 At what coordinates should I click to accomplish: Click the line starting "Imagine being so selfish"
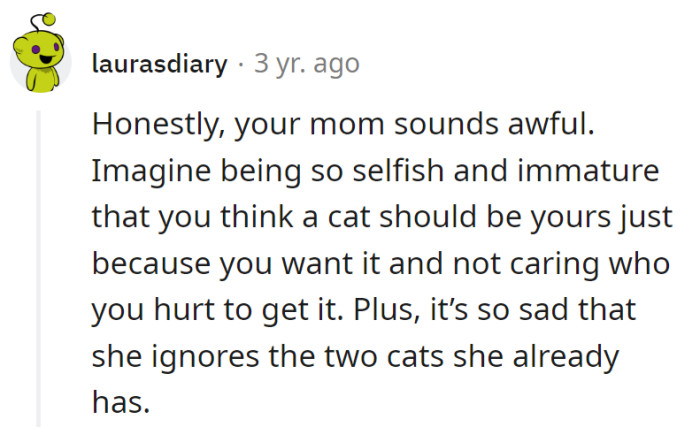[376, 171]
